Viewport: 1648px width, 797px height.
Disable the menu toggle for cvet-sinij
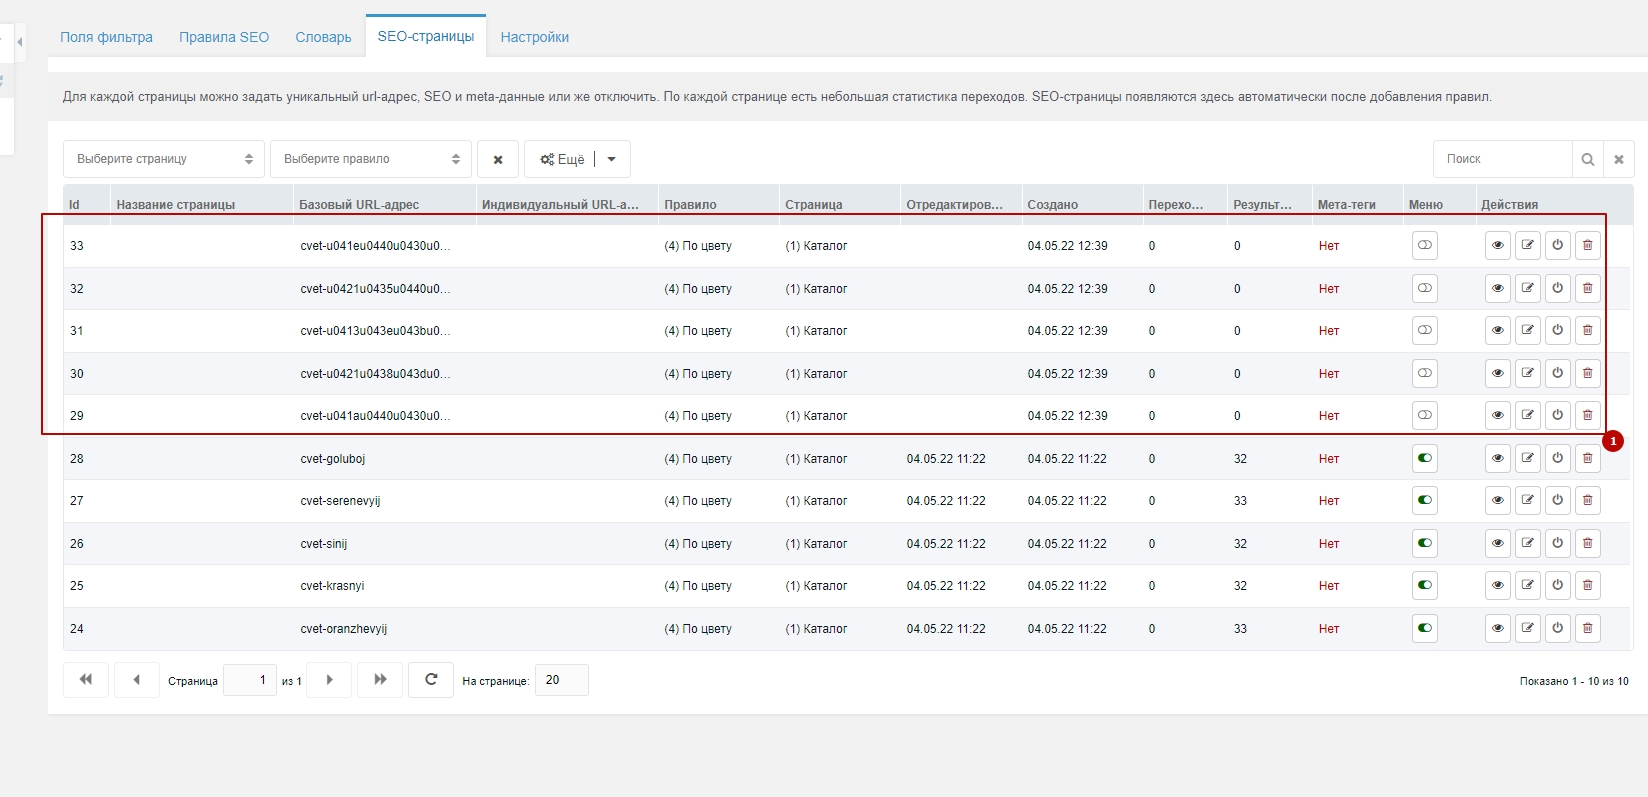(x=1424, y=543)
